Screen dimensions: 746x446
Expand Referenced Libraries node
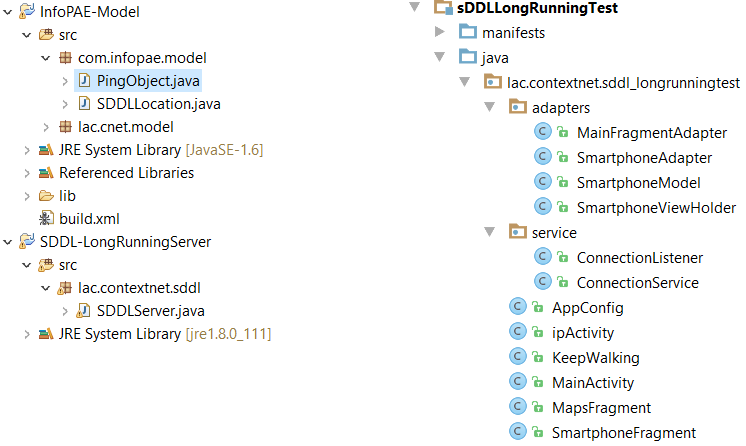26,173
